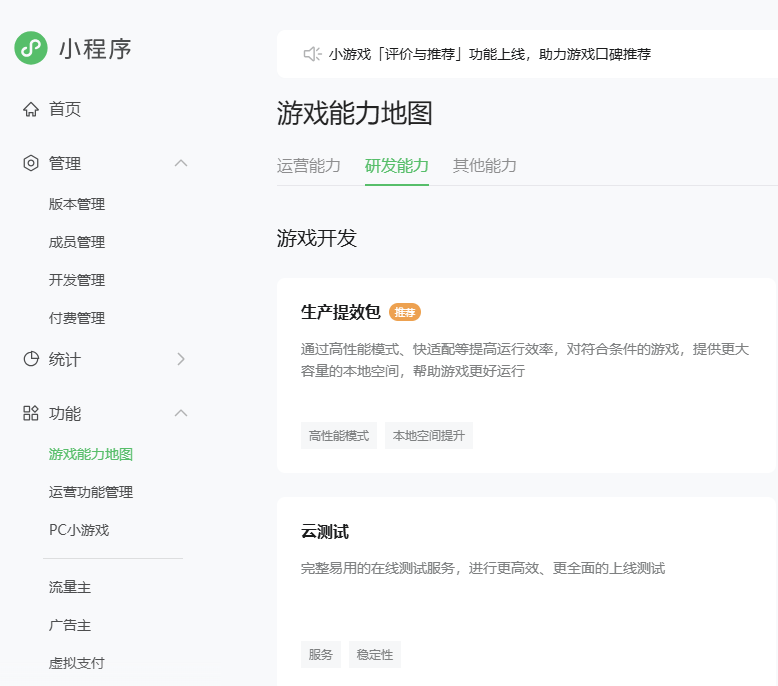Switch to the 运营能力 tab
The image size is (778, 686).
[x=309, y=166]
